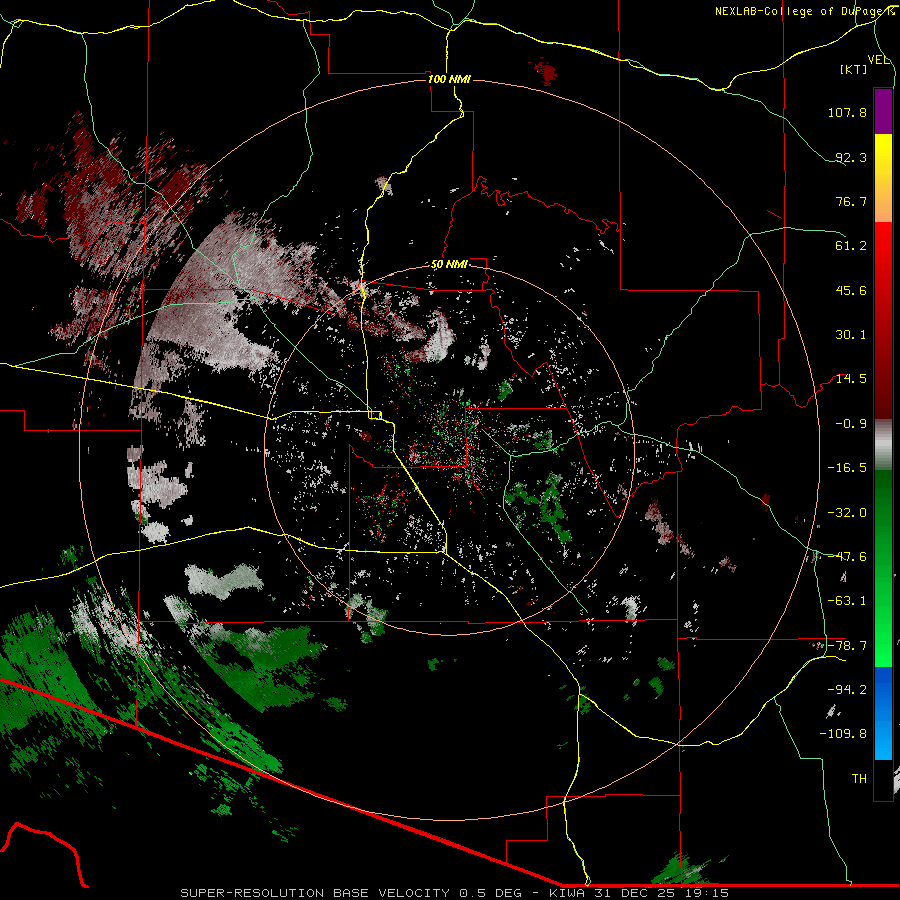
Task: Select the 45.6 legend value
Action: tap(851, 290)
